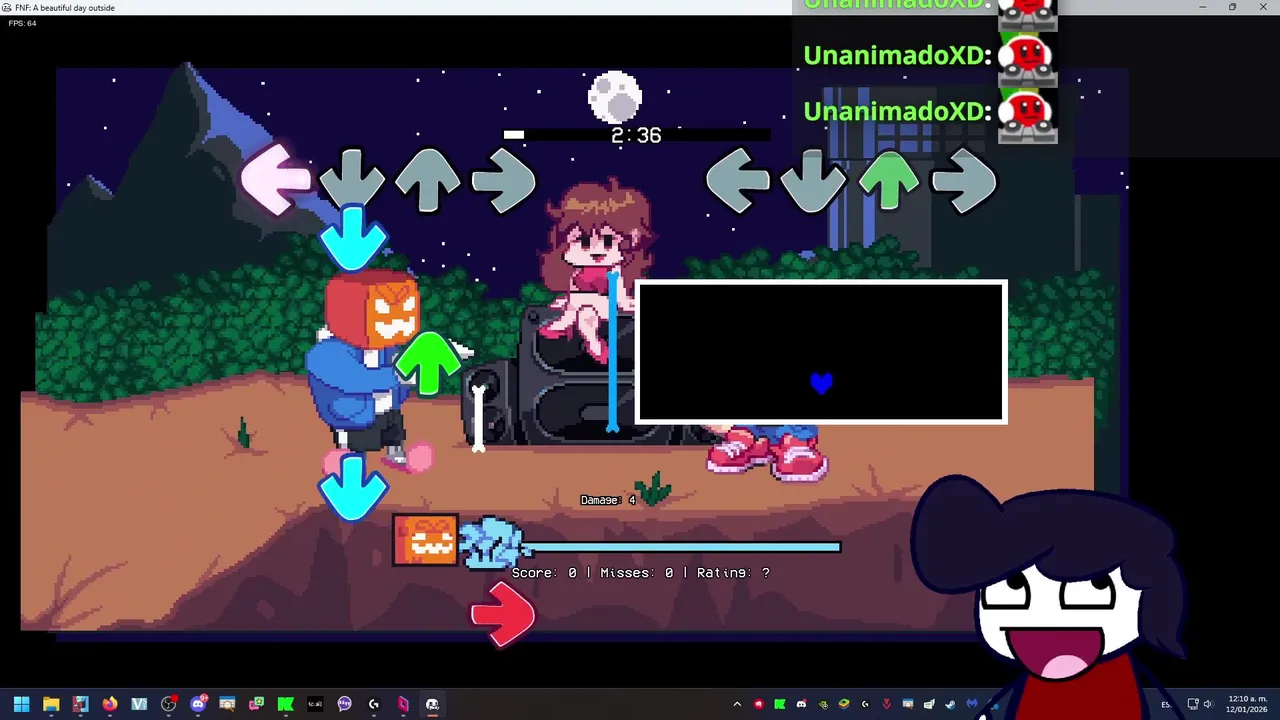Click the Score: 0 Misses: 0 text
Viewport: 1280px width, 720px height.
pos(641,573)
